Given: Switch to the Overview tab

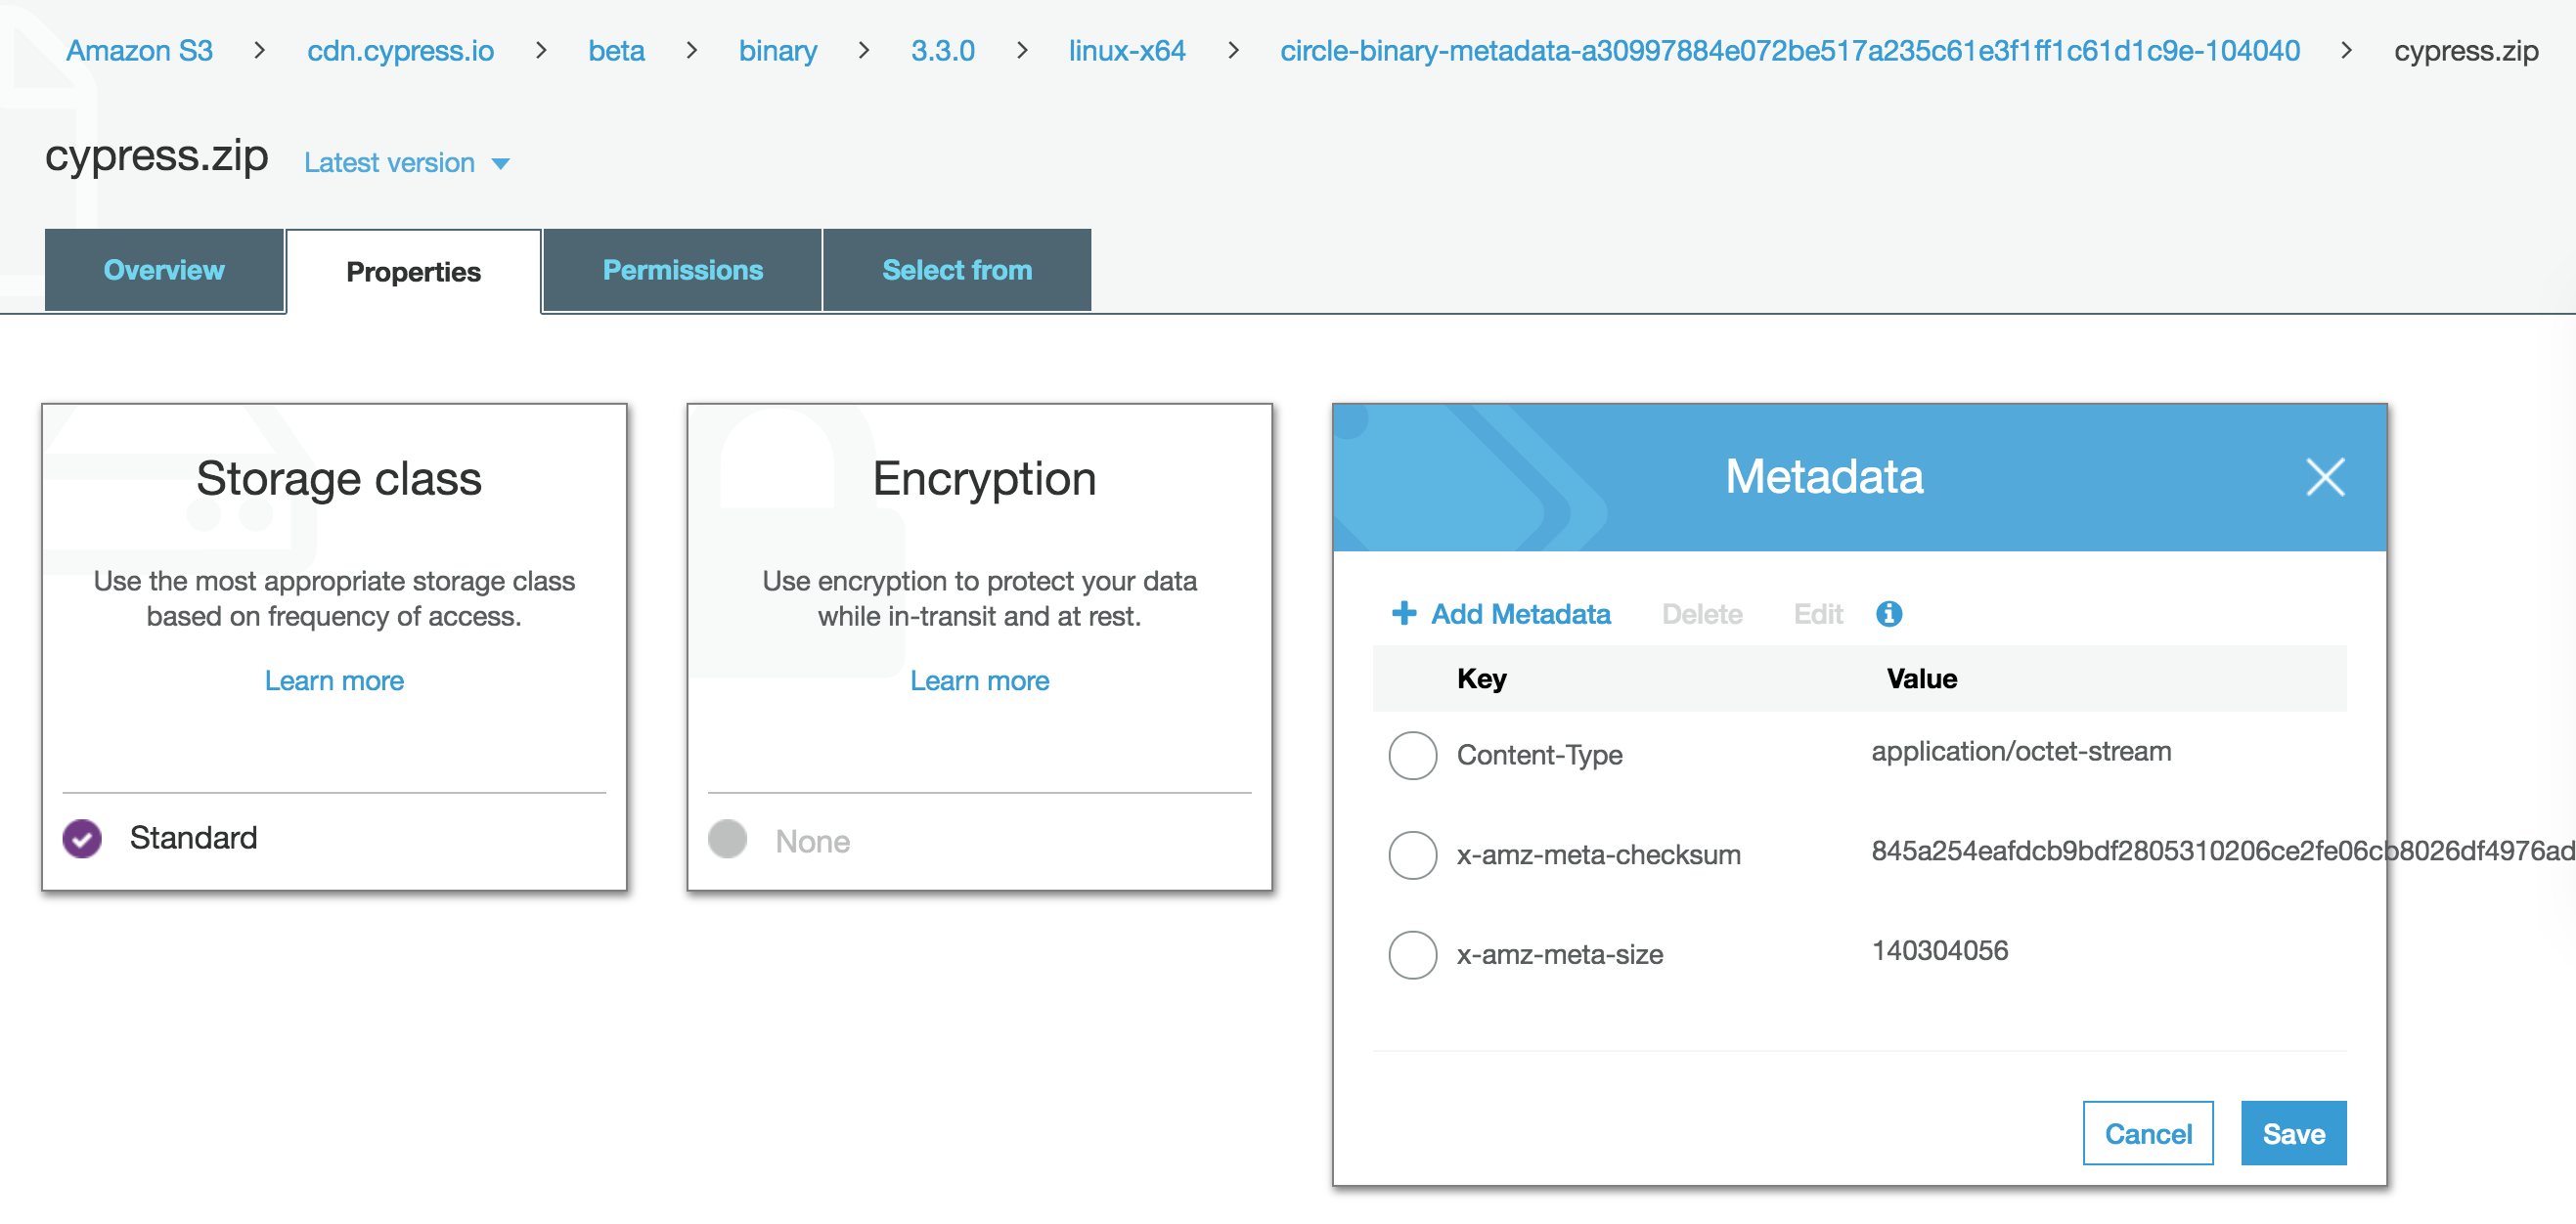Looking at the screenshot, I should click(x=164, y=270).
